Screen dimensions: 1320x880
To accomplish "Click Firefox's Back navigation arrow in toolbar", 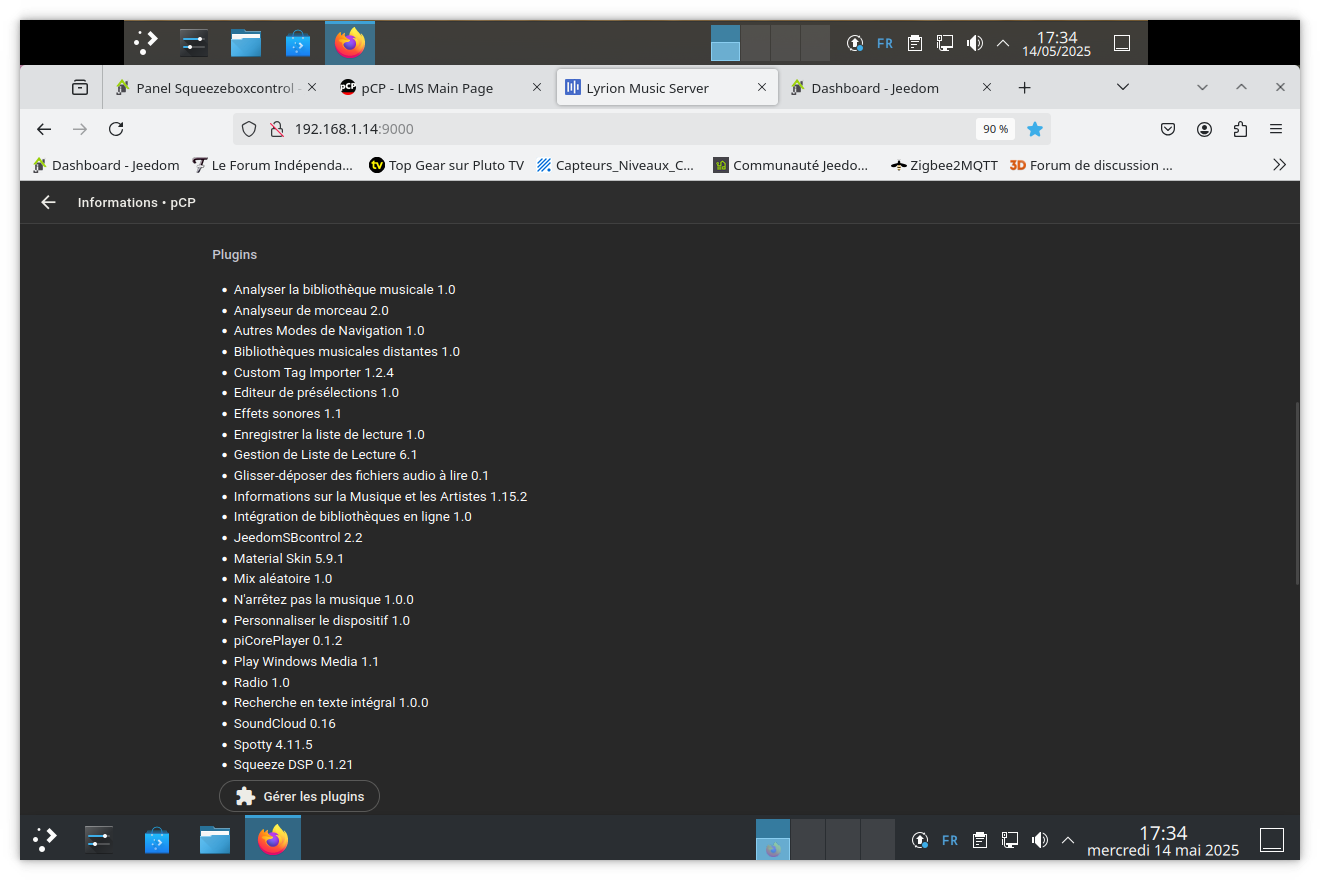I will (44, 129).
